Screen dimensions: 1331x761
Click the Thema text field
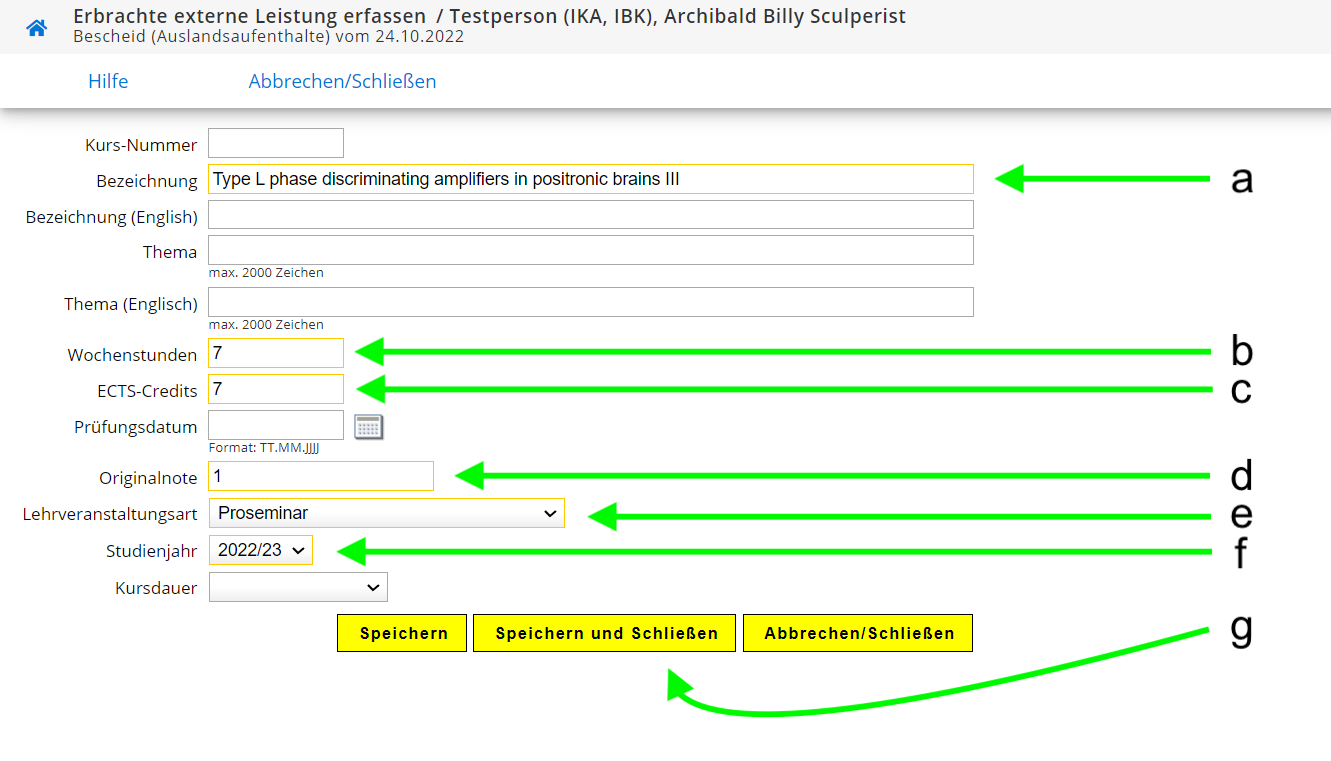point(591,250)
